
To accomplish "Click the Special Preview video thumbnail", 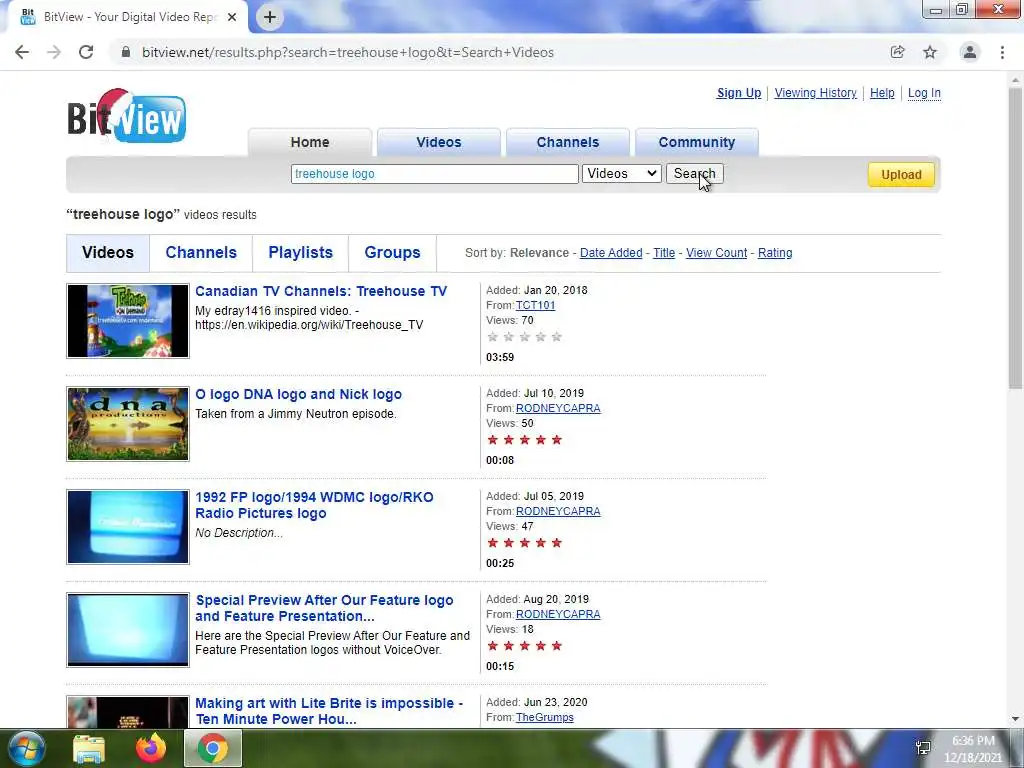I will (x=128, y=630).
